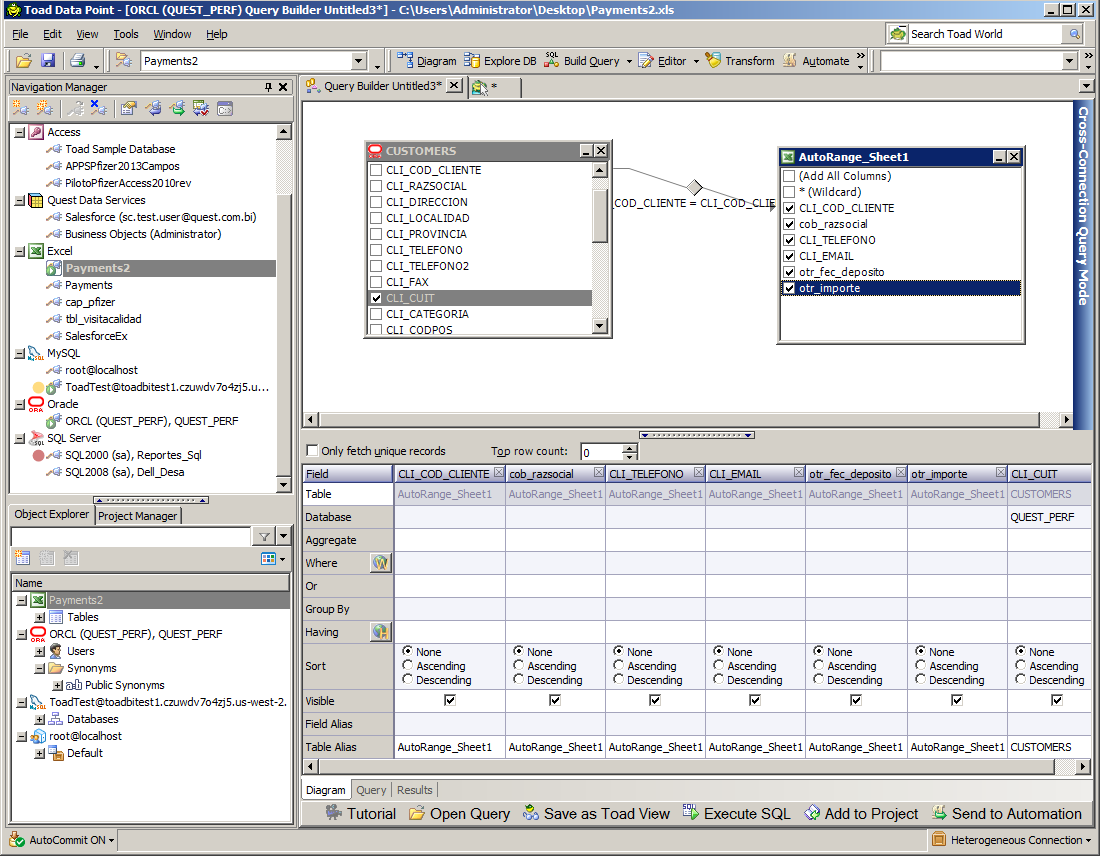Remove the otr_importe field column
Screen dimensions: 1100x856
coord(1000,473)
